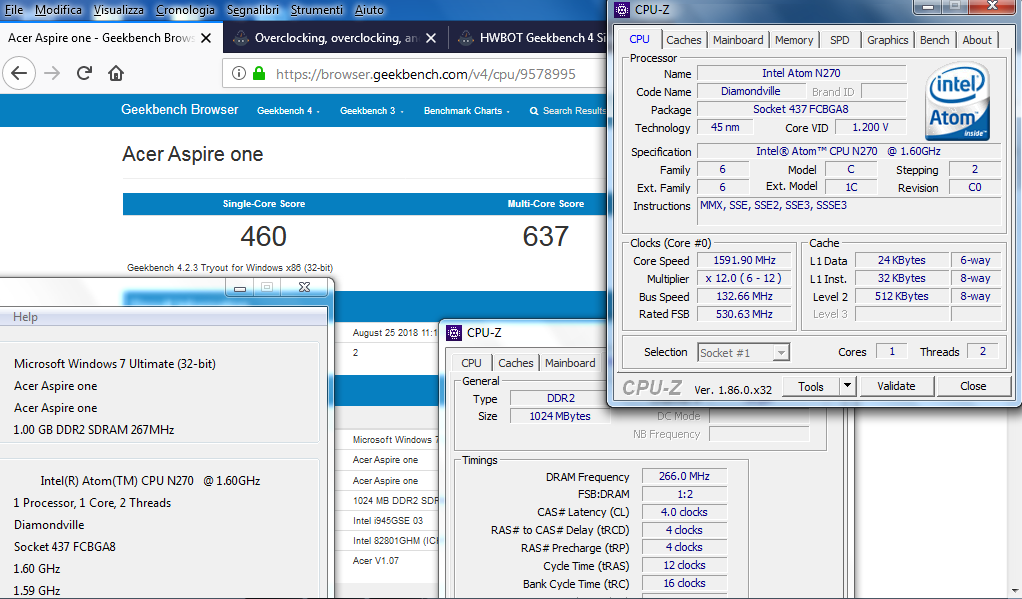Click the Firefox forward arrow
The width and height of the screenshot is (1022, 599).
pos(52,73)
